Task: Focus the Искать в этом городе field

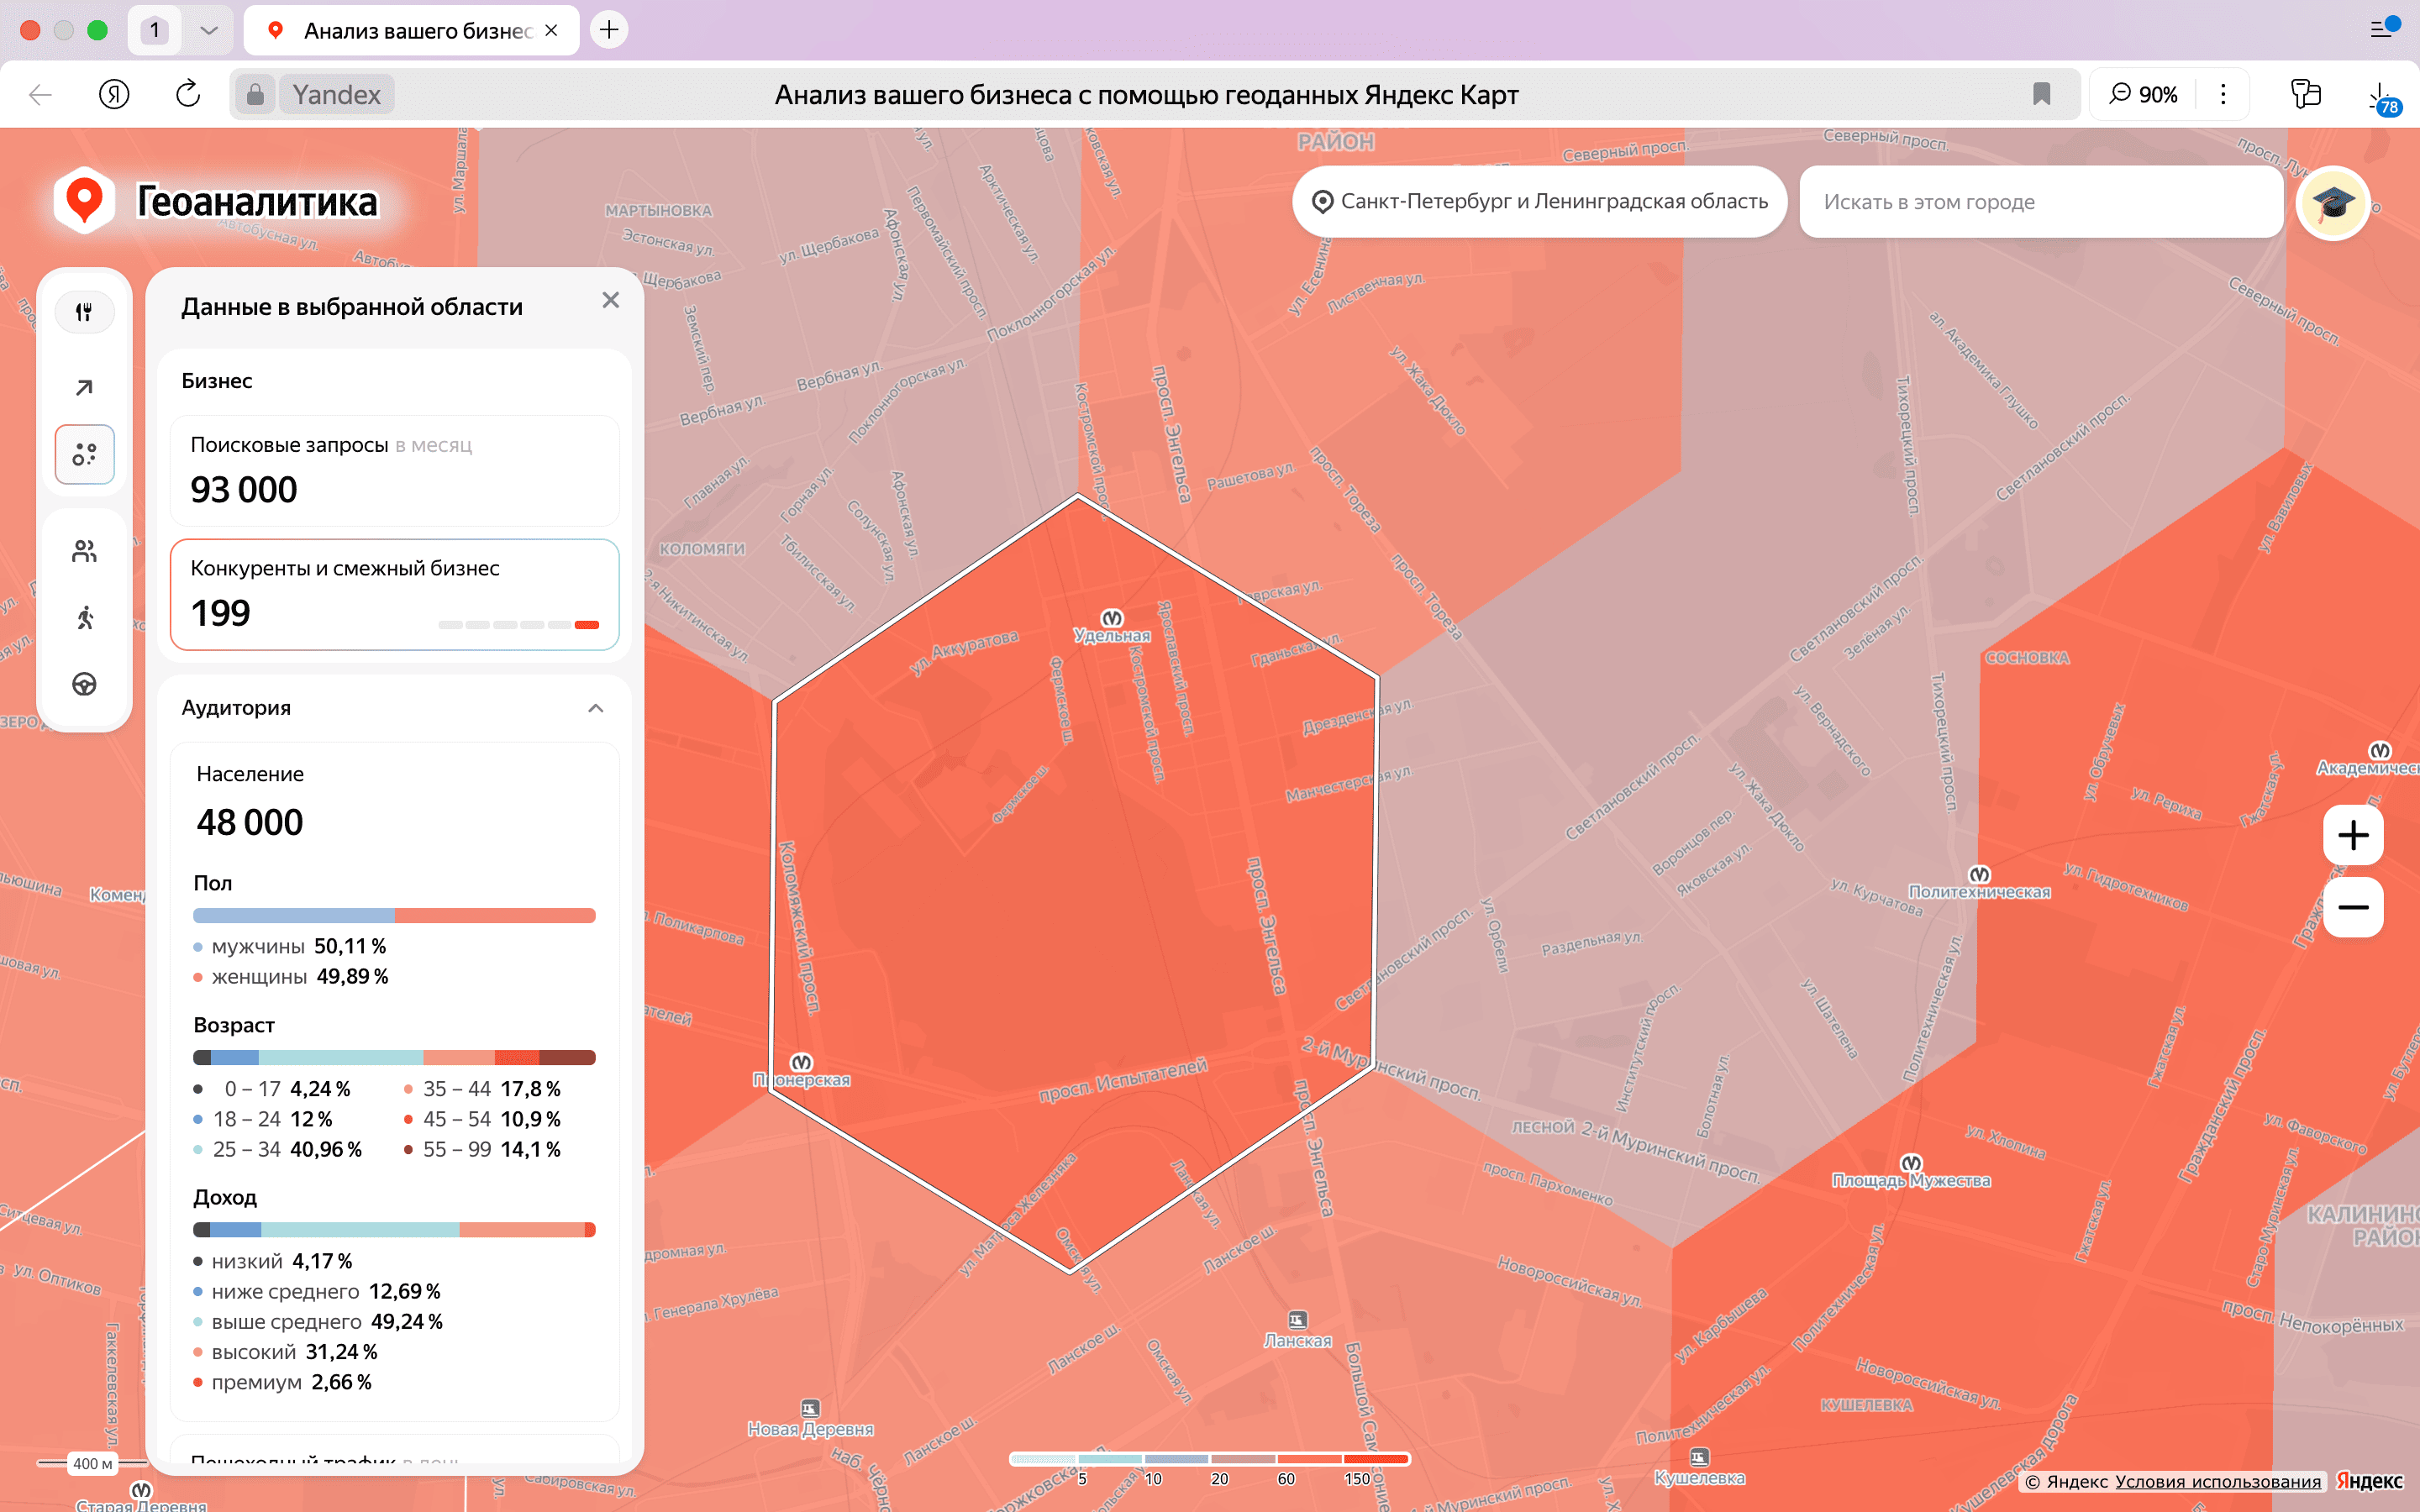Action: [x=2040, y=202]
